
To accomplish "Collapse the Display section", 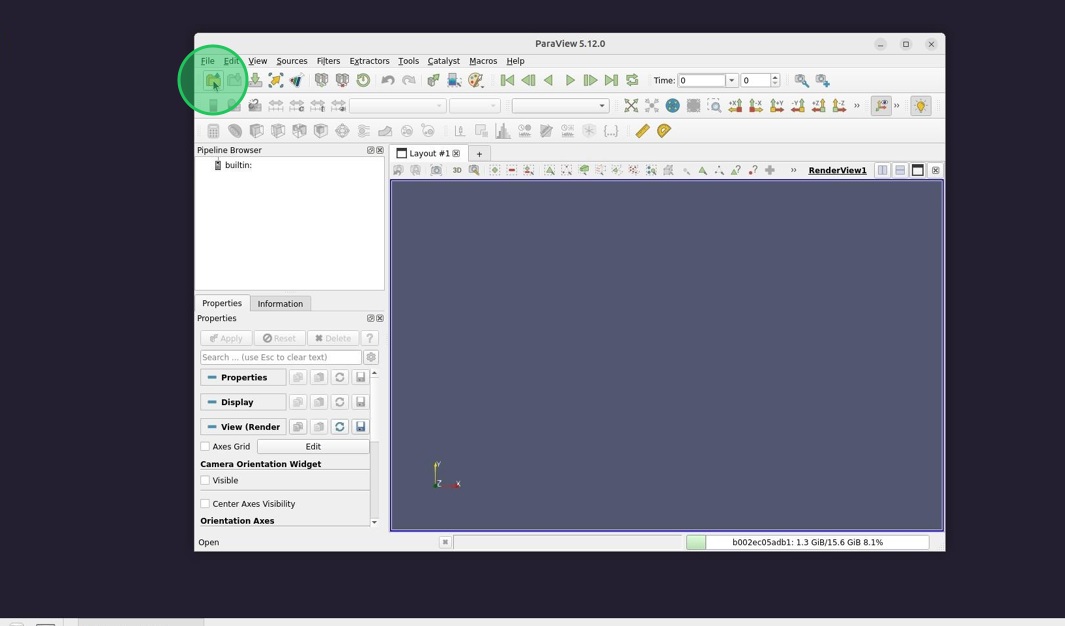I will click(x=243, y=402).
